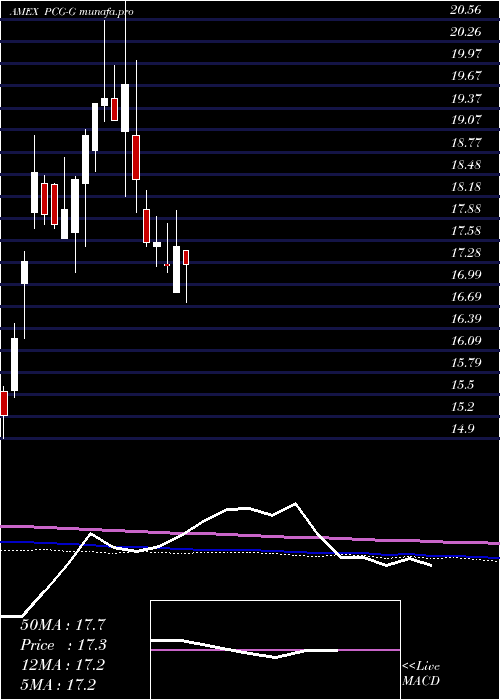Viewport: 500px width, 700px height.
Task: Click the 19.07 price axis label
Action: 466,120
